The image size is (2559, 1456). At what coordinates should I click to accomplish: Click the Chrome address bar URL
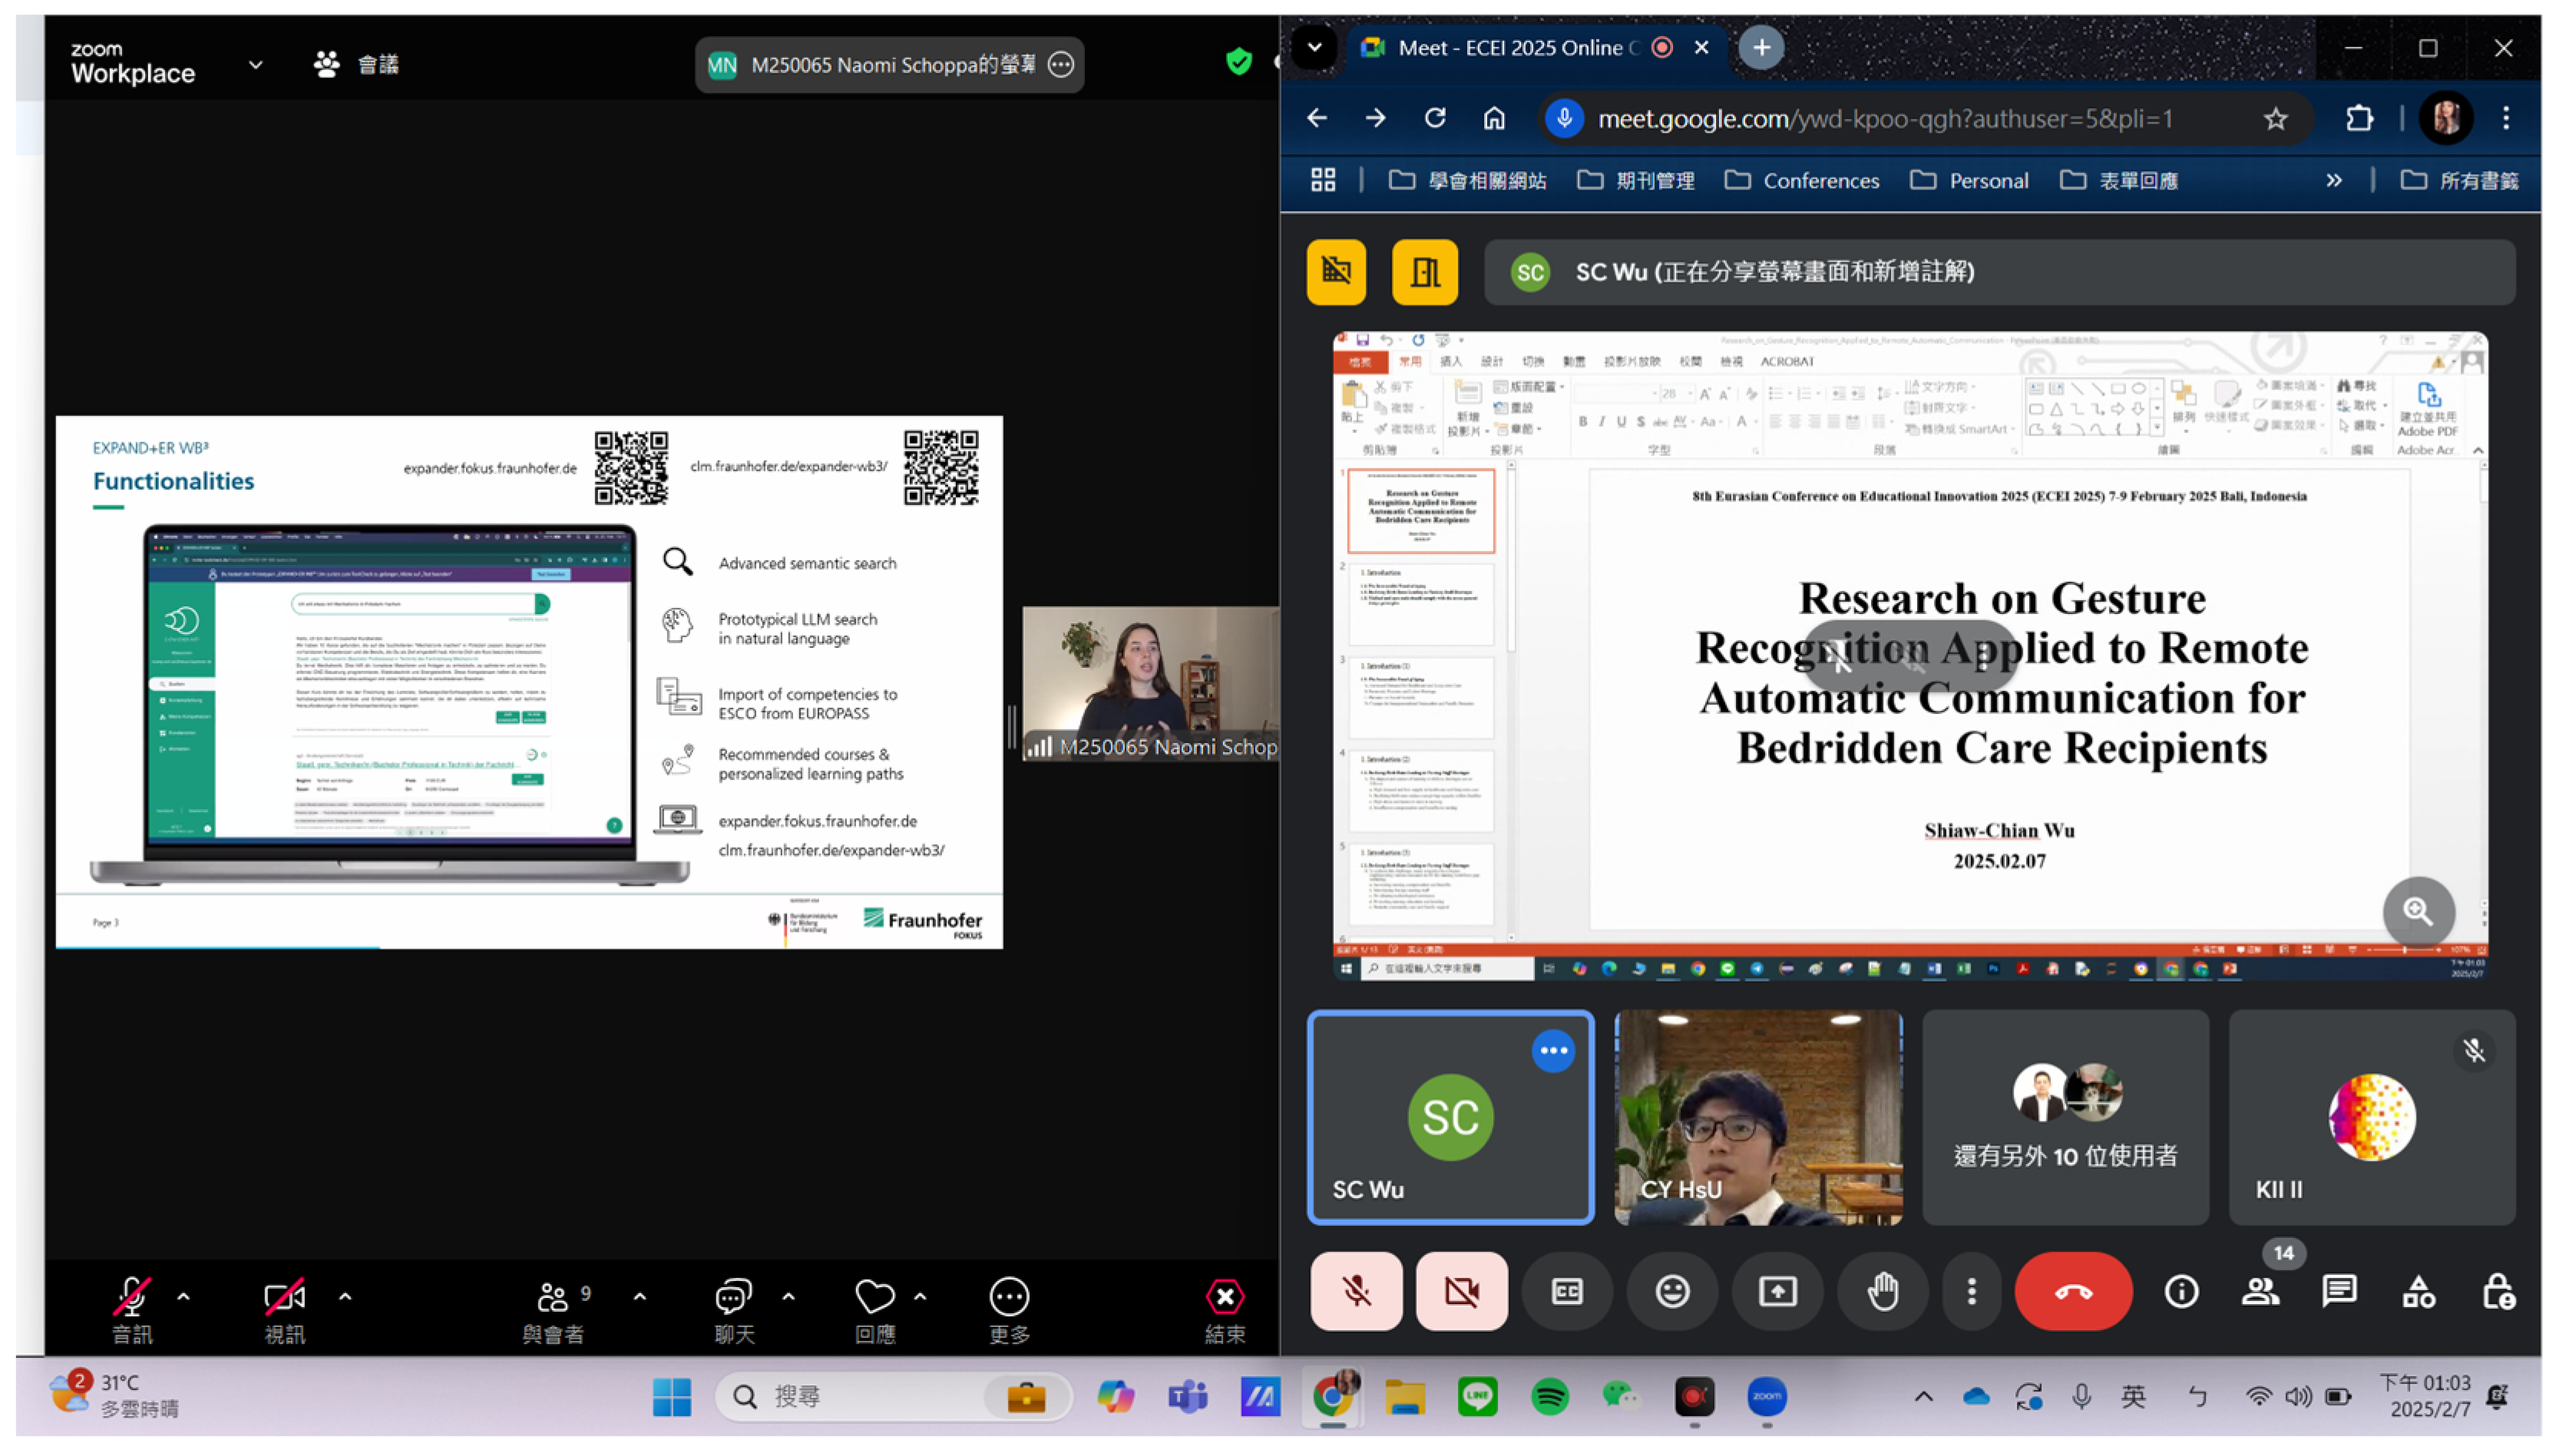click(x=1884, y=119)
